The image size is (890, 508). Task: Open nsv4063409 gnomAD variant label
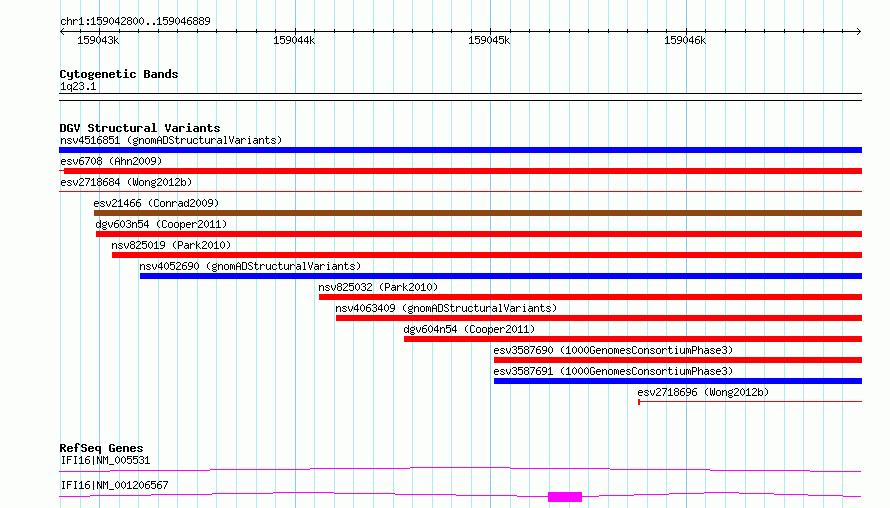[446, 308]
